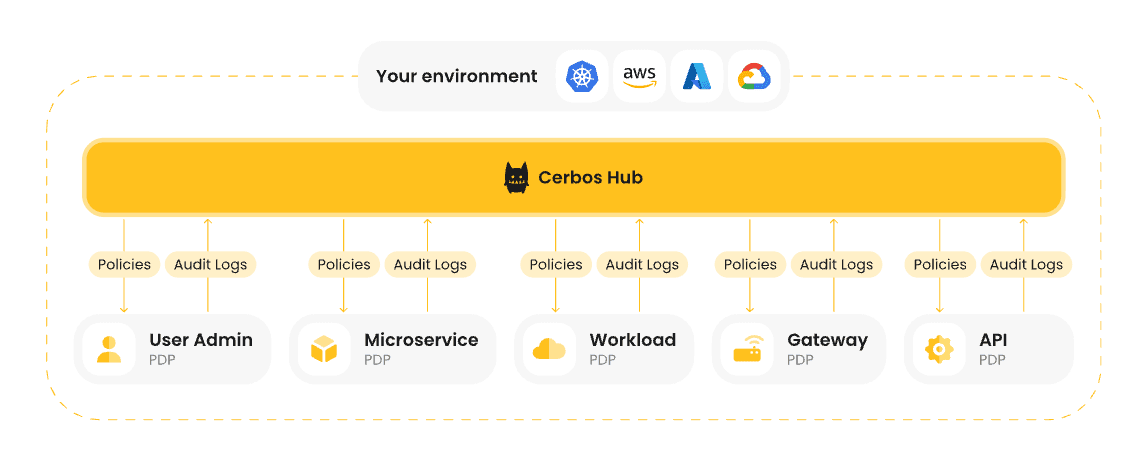
Task: Click the User Admin title text
Action: pyautogui.click(x=201, y=340)
